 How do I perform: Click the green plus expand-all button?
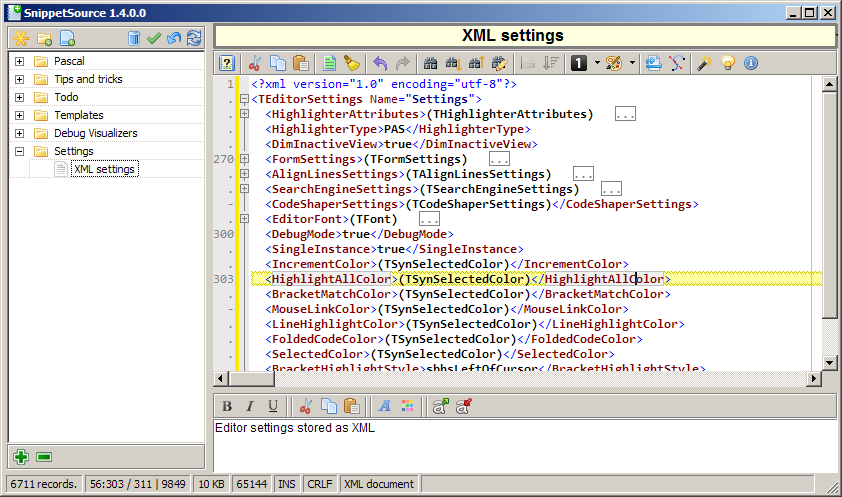[21, 457]
